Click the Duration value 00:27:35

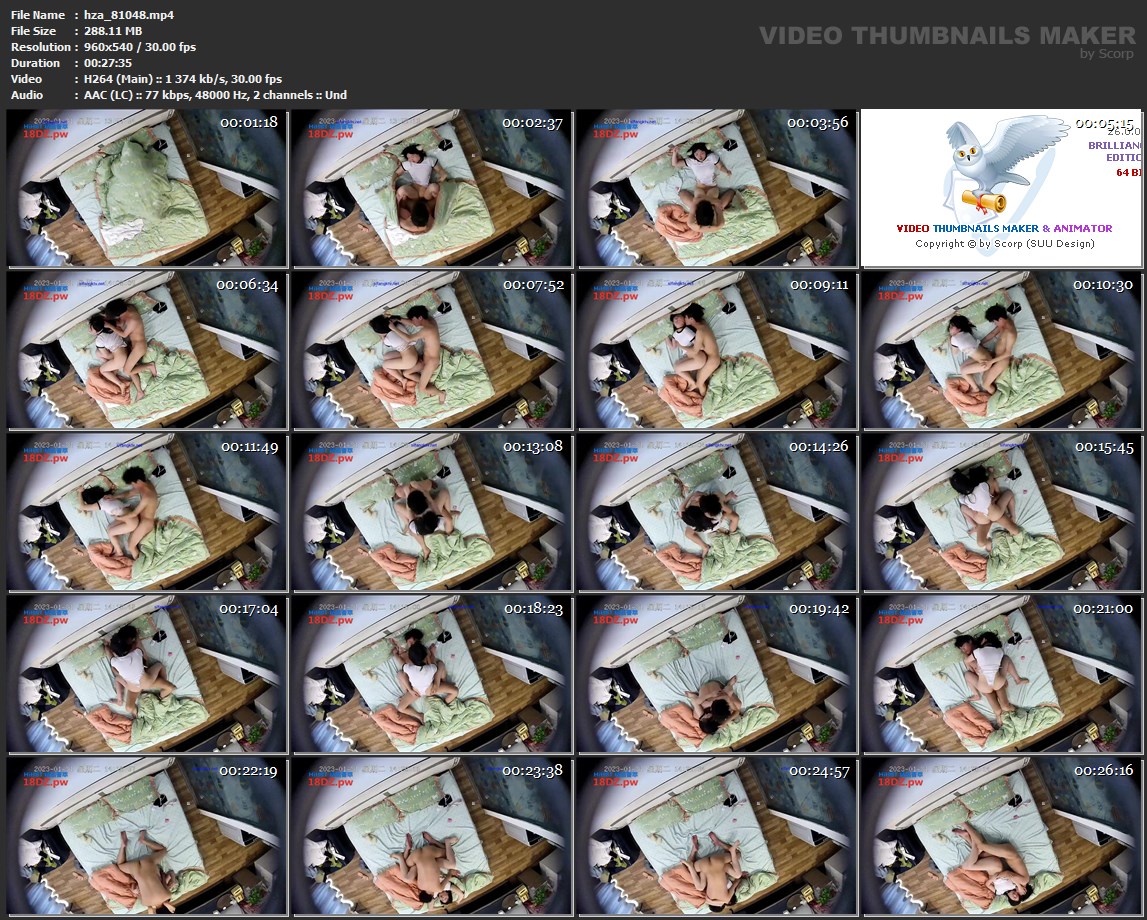pos(111,63)
